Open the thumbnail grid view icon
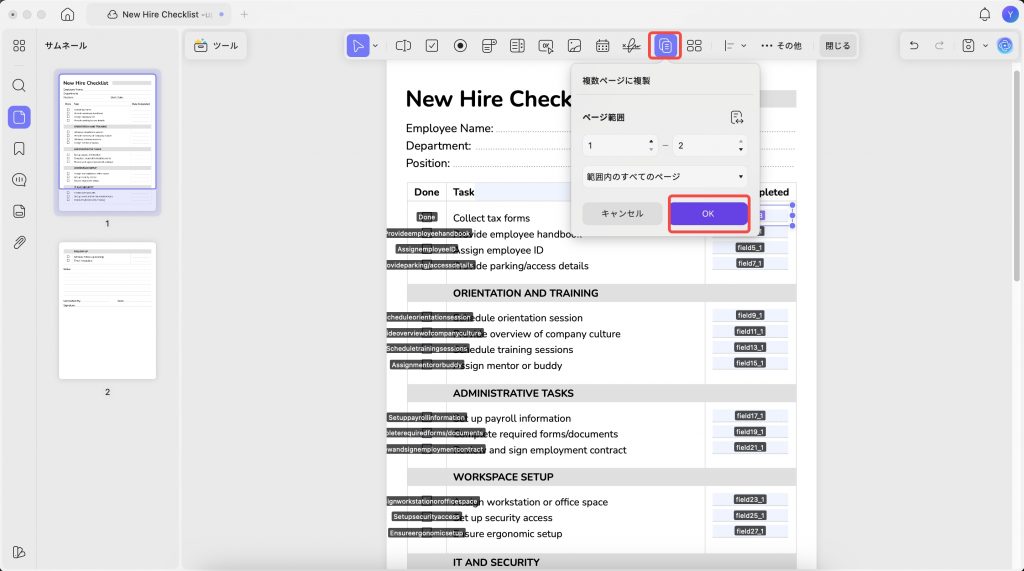 point(19,46)
